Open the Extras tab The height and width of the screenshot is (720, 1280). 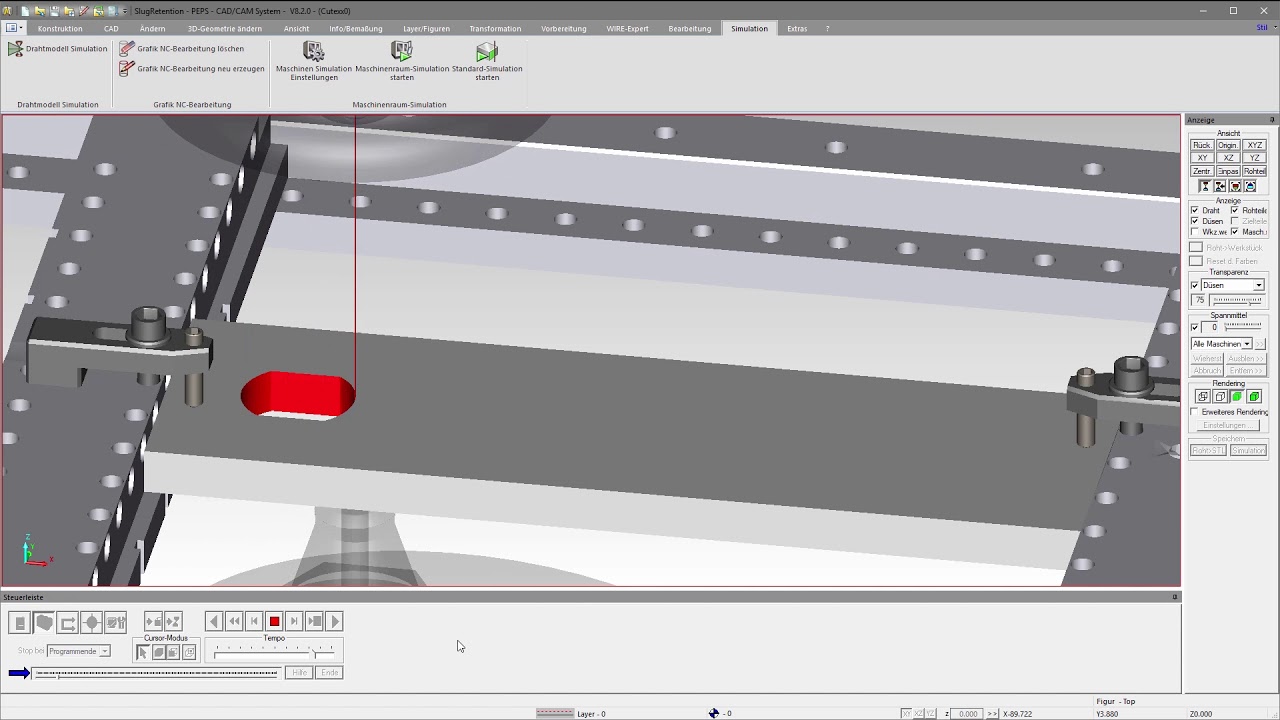(797, 28)
